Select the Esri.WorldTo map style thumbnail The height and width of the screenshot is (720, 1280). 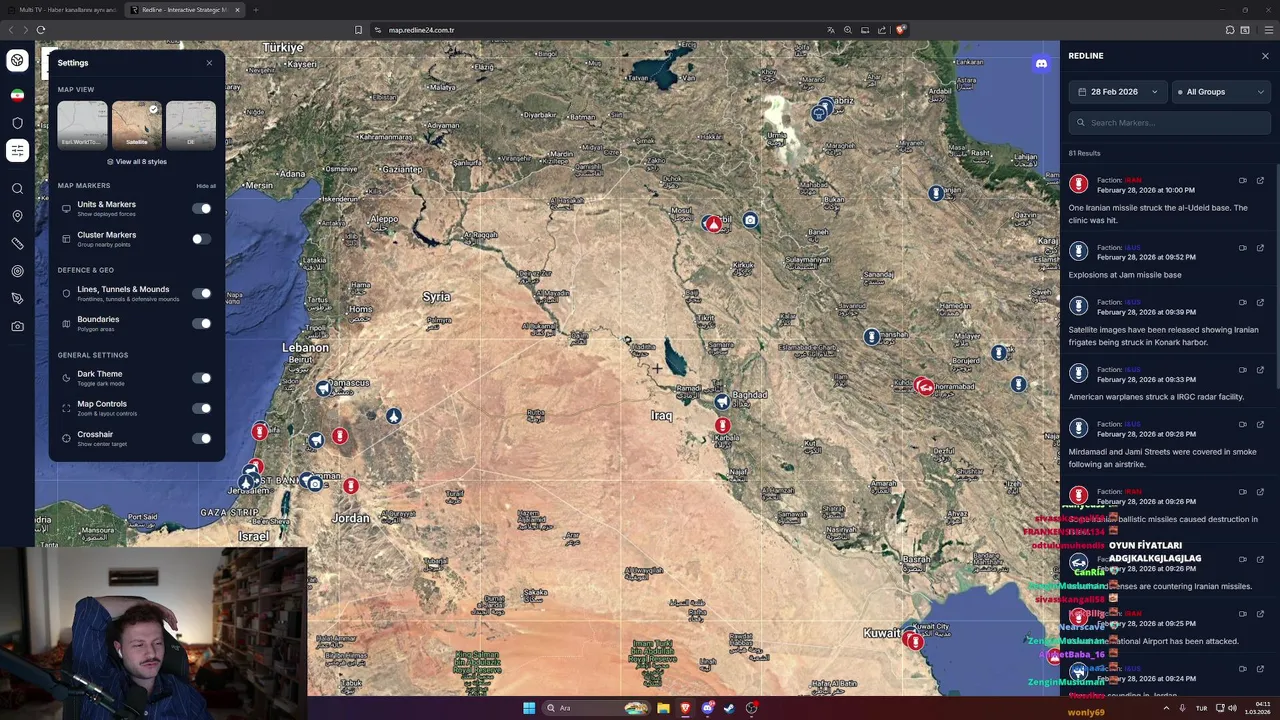pos(82,125)
